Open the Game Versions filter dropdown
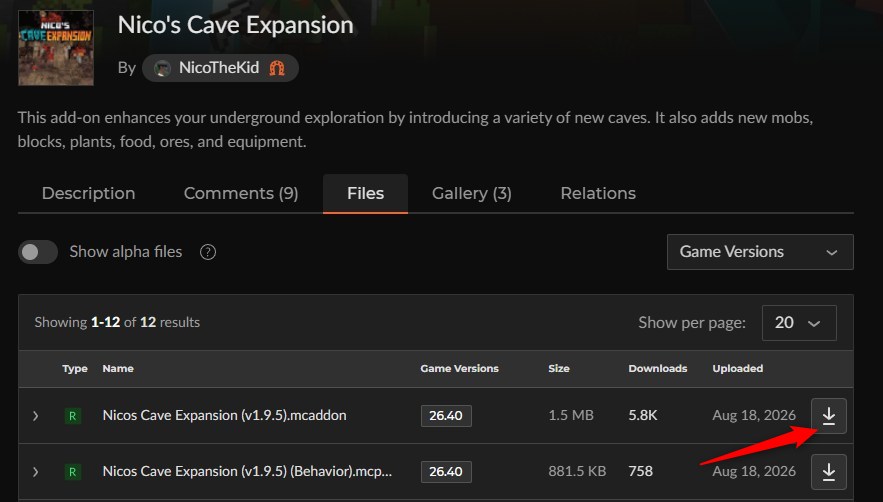 (x=760, y=252)
